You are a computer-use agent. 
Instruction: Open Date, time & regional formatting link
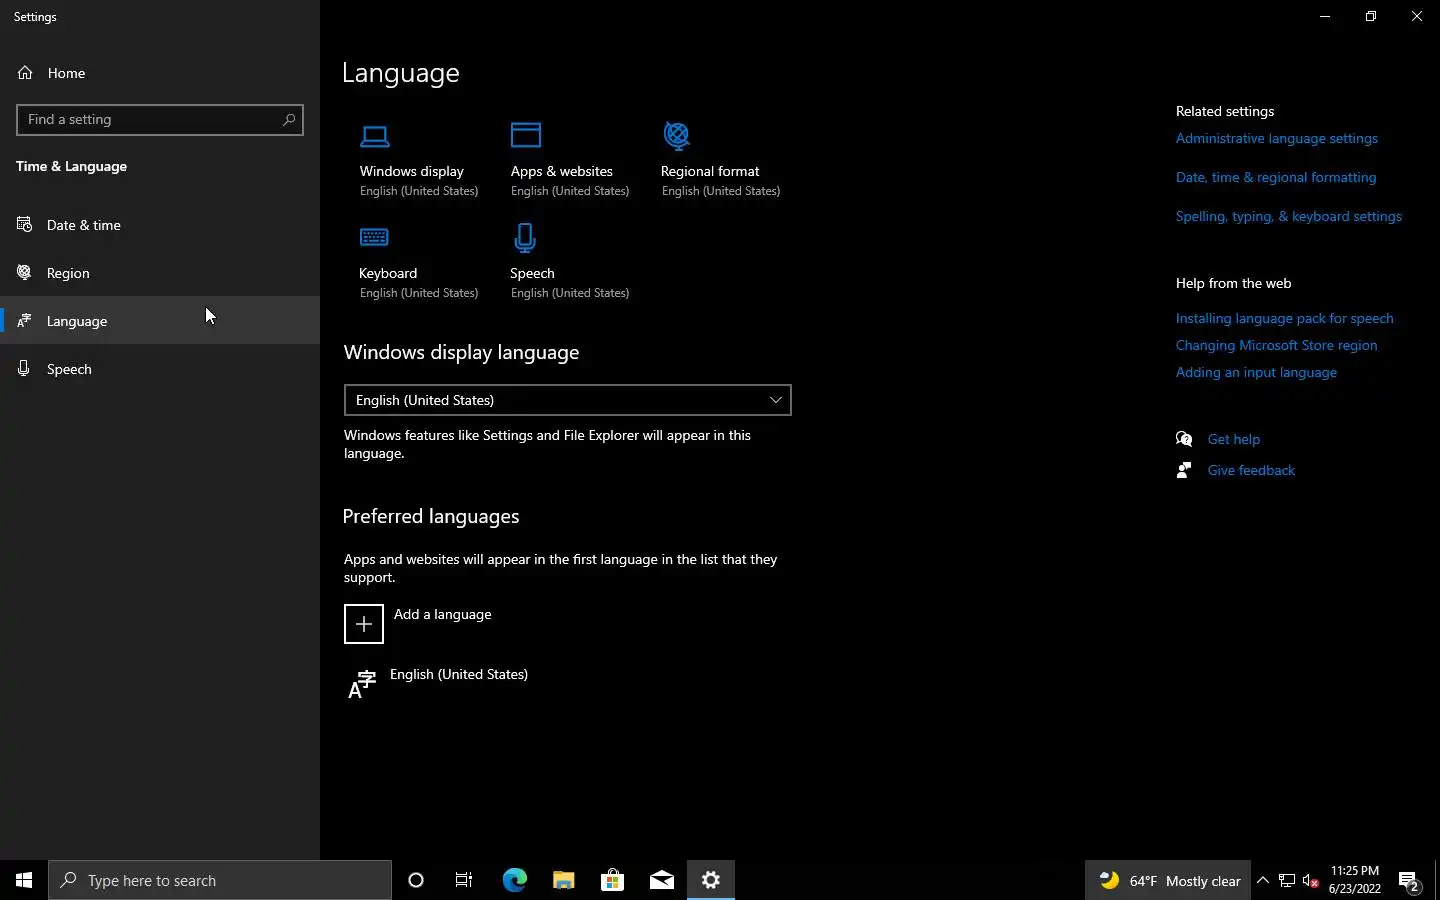[1276, 178]
